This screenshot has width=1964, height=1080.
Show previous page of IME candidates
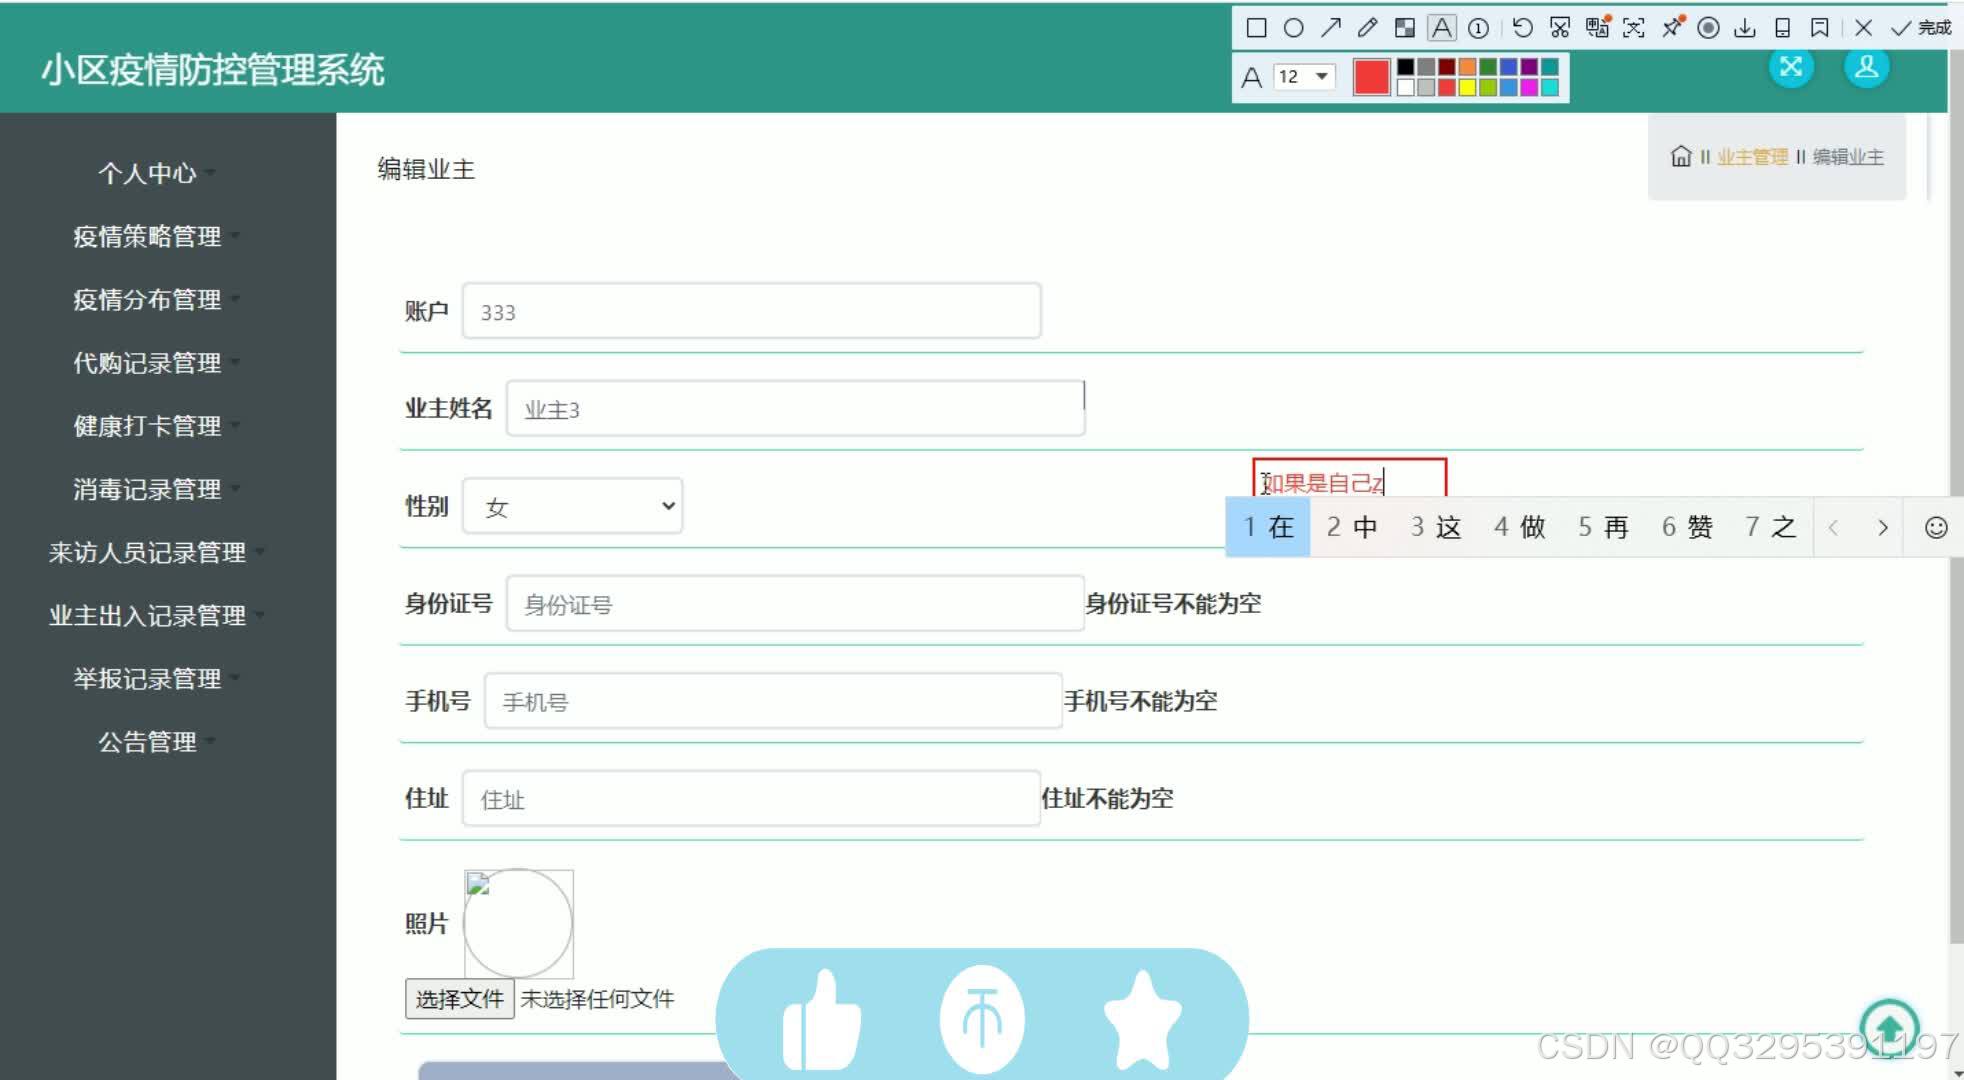click(1833, 527)
